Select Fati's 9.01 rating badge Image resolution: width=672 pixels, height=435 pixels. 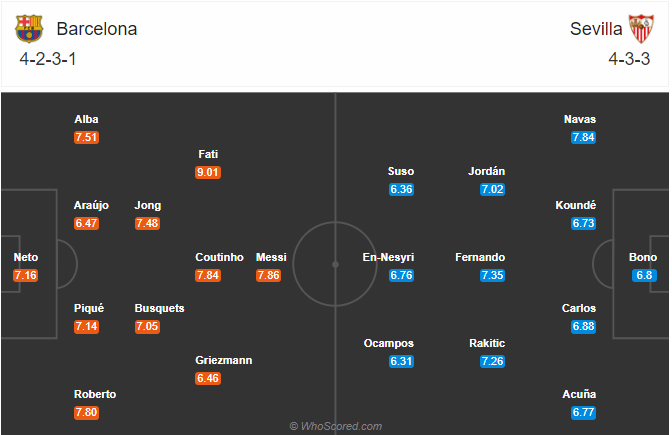coord(208,172)
